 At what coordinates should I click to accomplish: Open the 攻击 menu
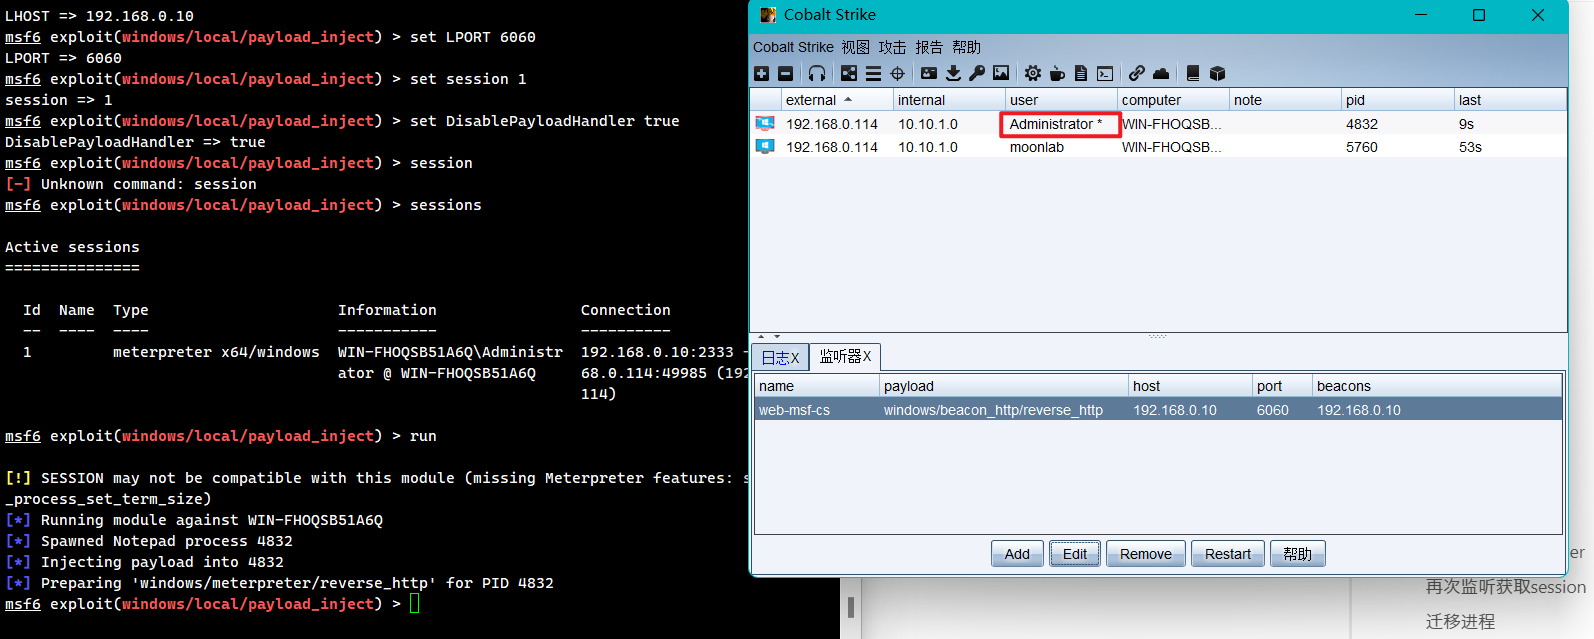(x=892, y=47)
